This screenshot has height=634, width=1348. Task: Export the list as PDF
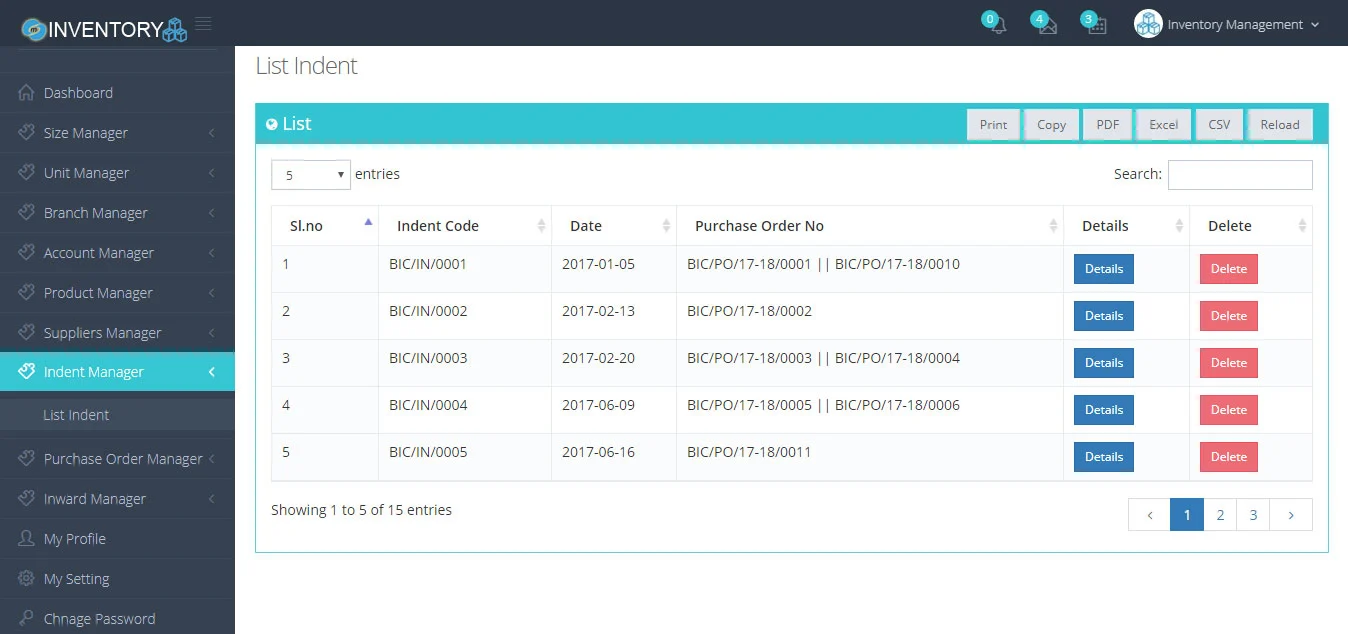[1107, 125]
